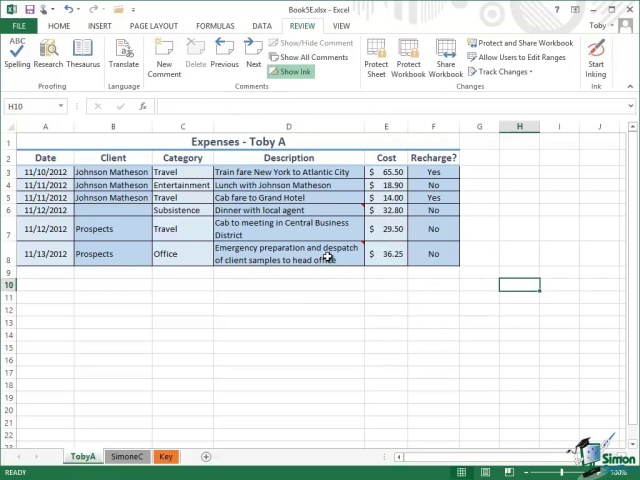
Task: Switch to the SimoneC sheet tab
Action: [127, 457]
